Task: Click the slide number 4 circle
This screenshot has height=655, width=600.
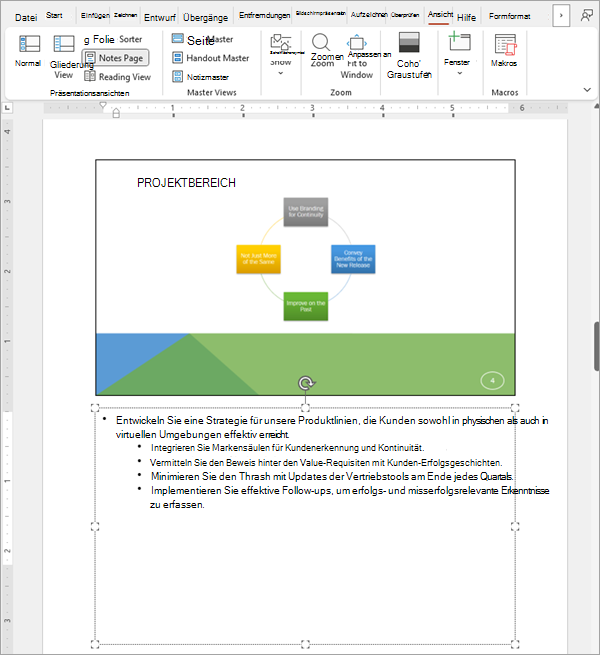Action: (492, 381)
